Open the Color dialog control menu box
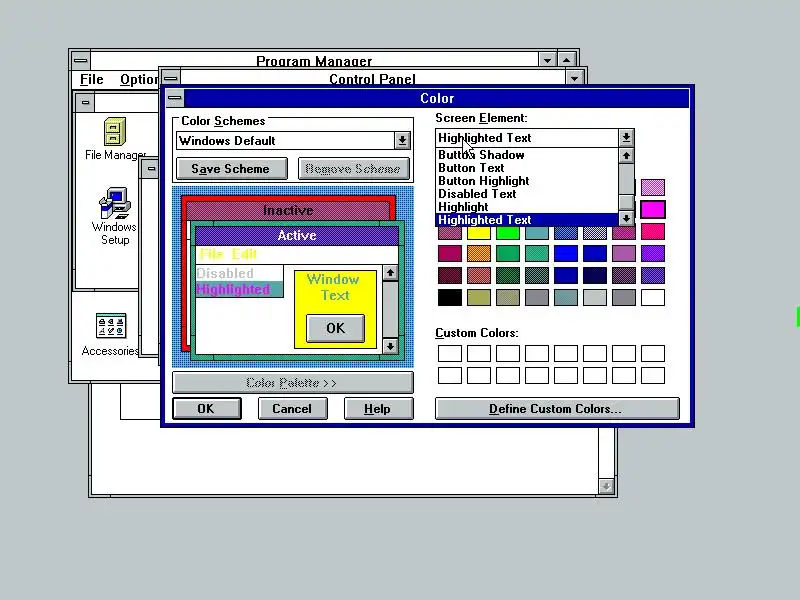The width and height of the screenshot is (800, 600). [174, 97]
